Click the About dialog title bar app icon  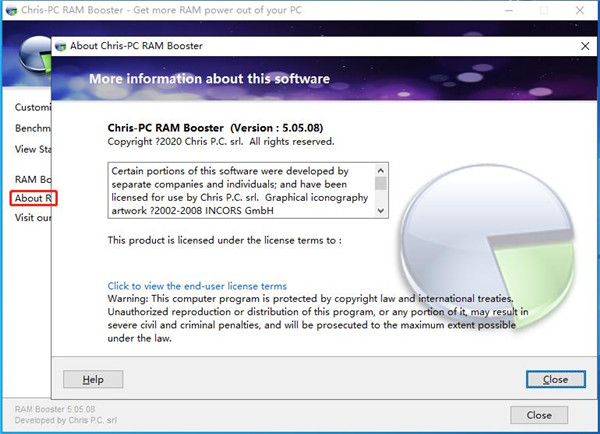pyautogui.click(x=60, y=46)
